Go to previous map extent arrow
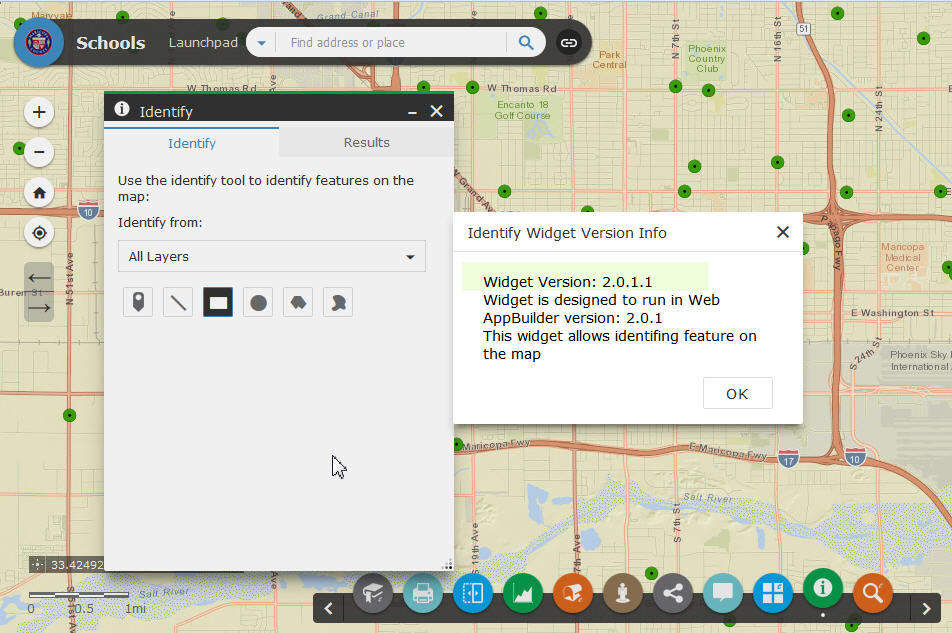The height and width of the screenshot is (633, 952). [x=39, y=278]
